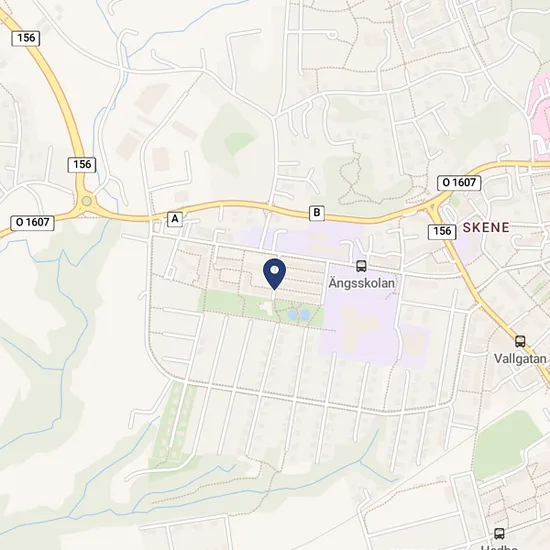Click the green park strip below the pin

pyautogui.click(x=261, y=308)
